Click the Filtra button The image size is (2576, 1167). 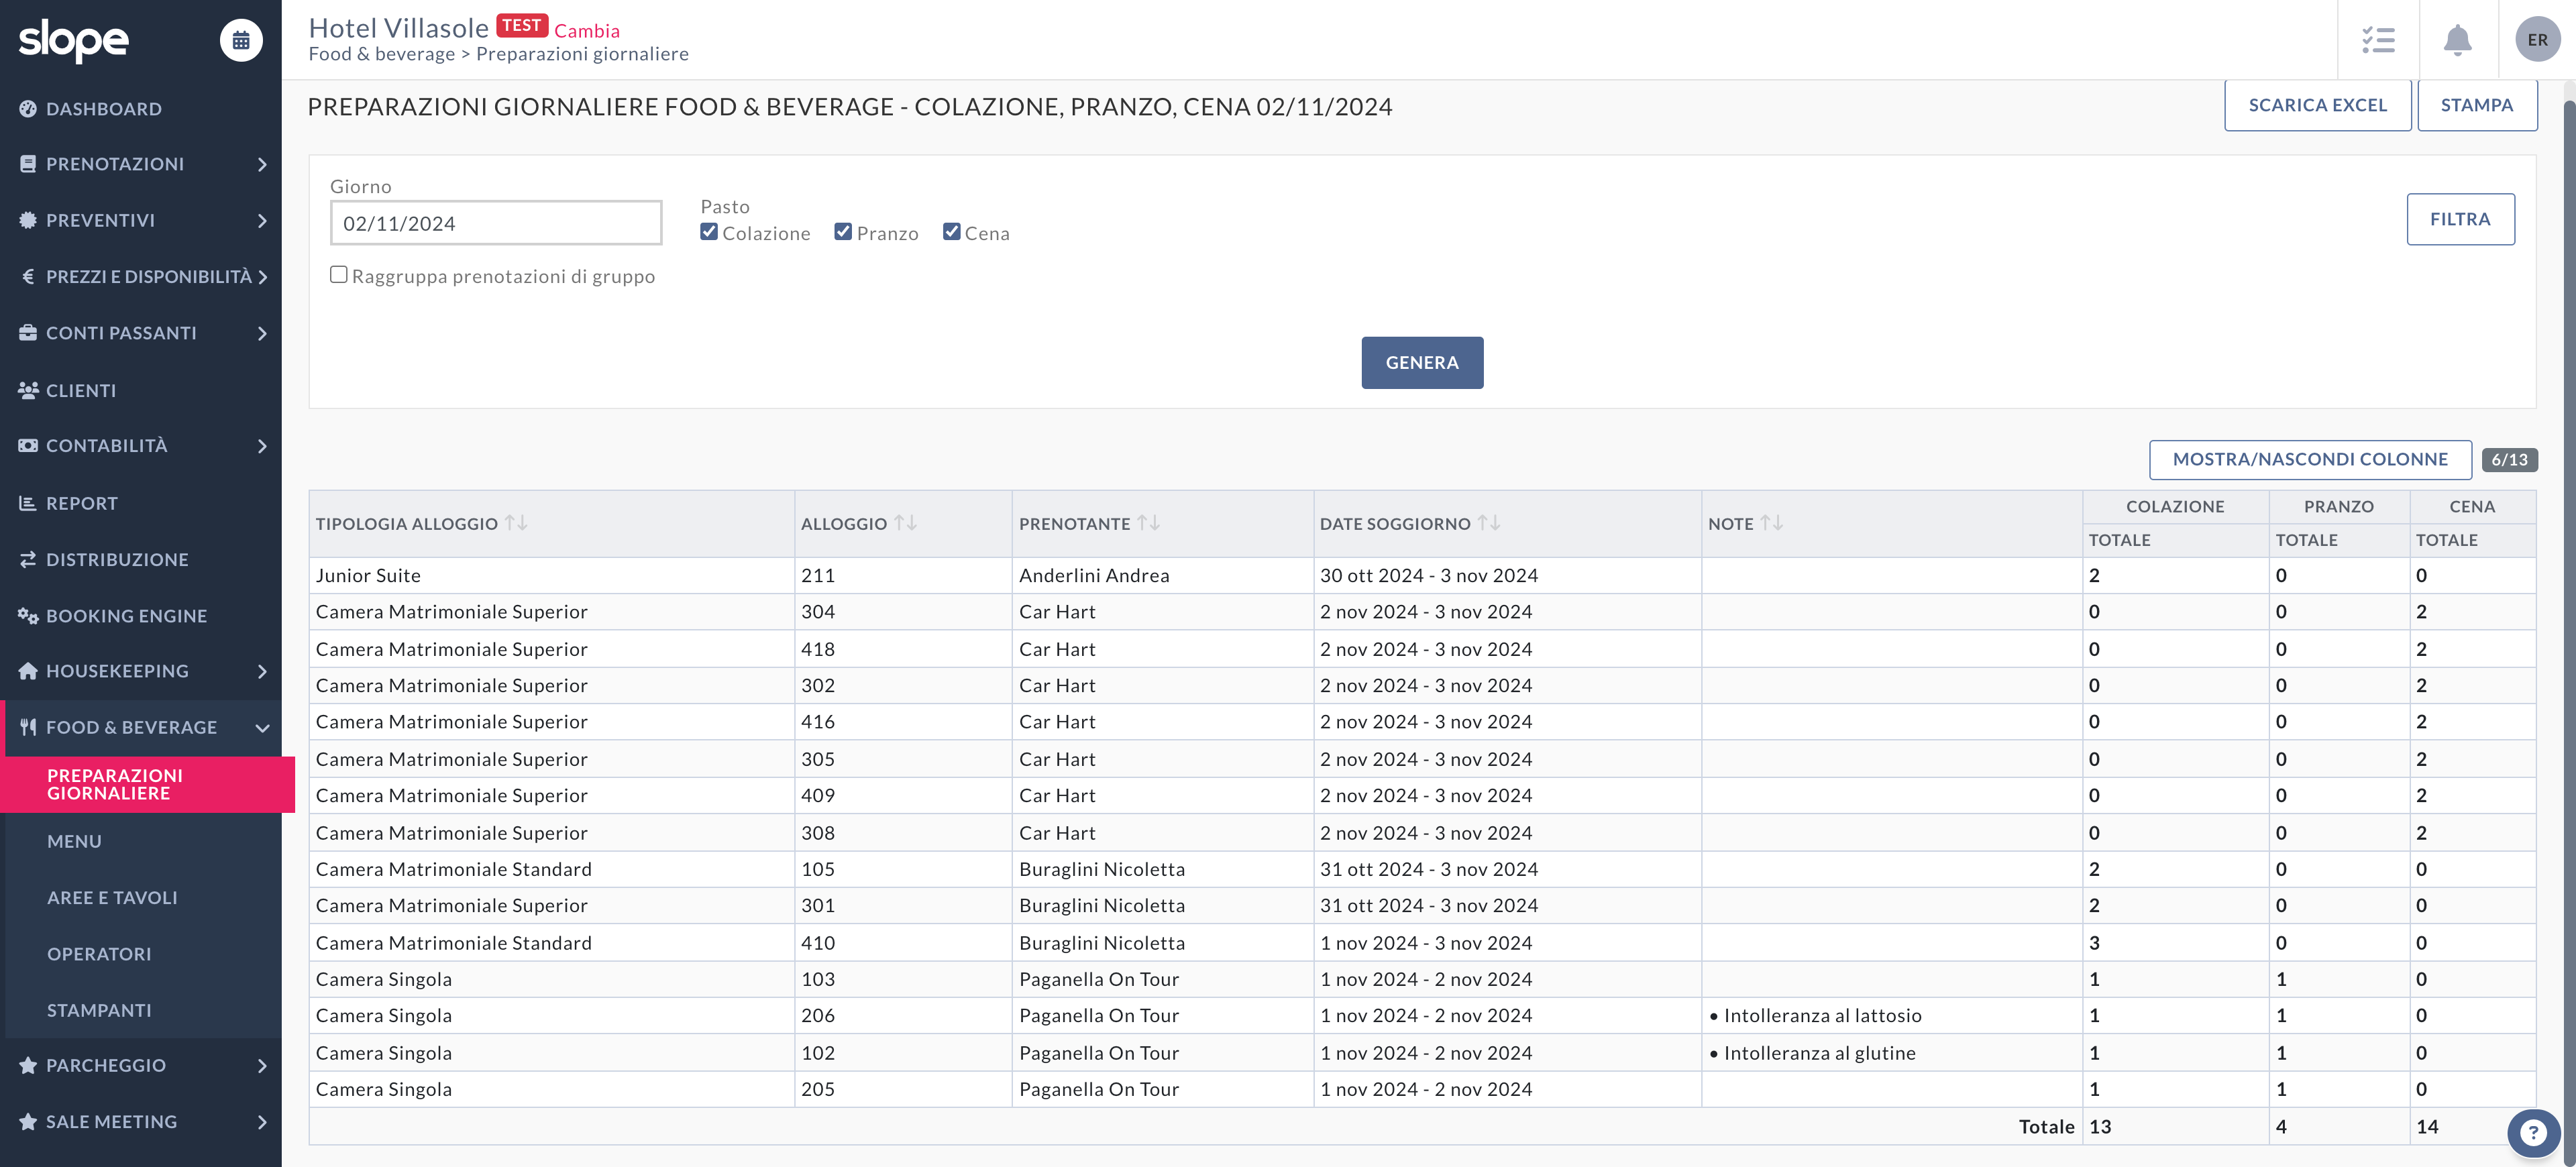2460,219
